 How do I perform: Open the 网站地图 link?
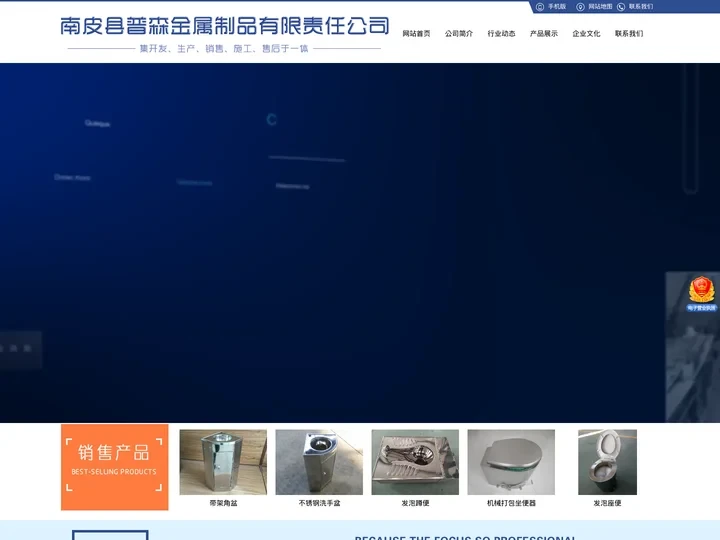[600, 6]
